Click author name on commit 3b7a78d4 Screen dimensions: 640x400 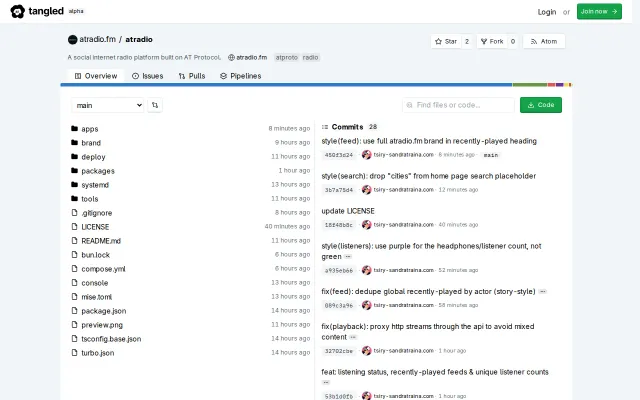click(404, 190)
